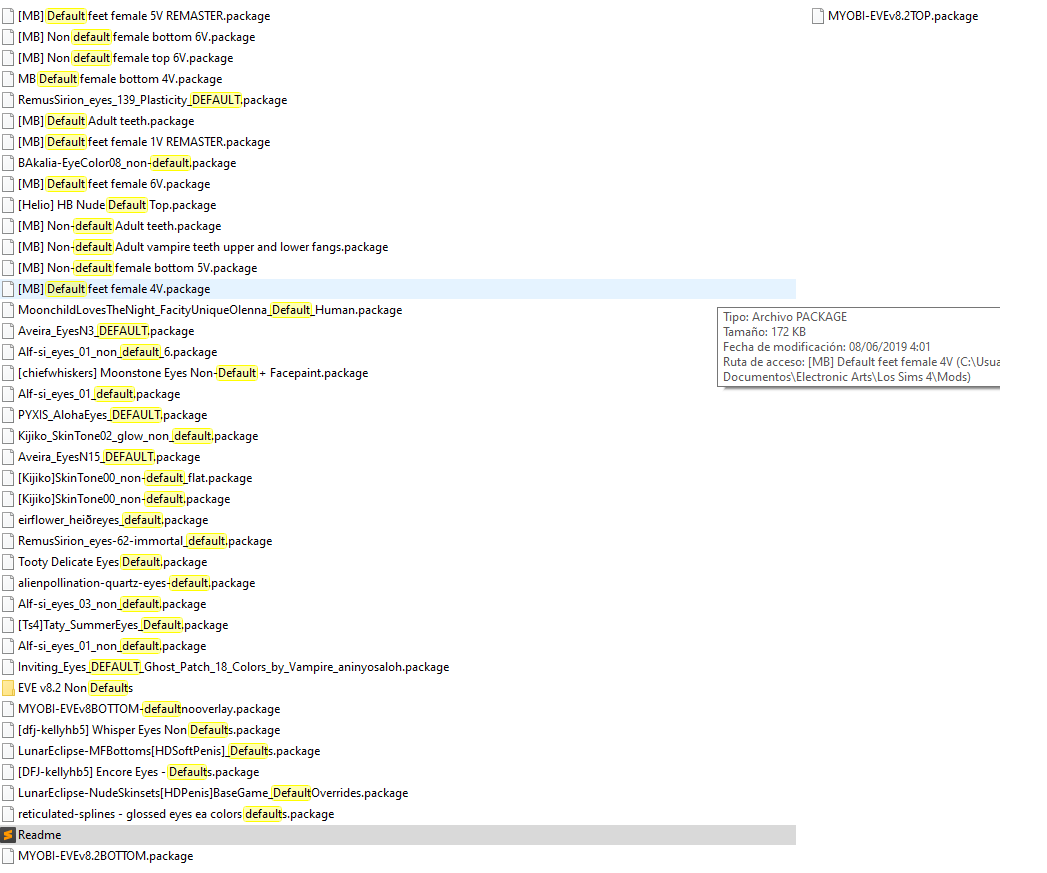Select [dfj-kellyhb5] Whisper Eyes Non Defaults.package
Image resolution: width=1047 pixels, height=873 pixels.
point(149,730)
